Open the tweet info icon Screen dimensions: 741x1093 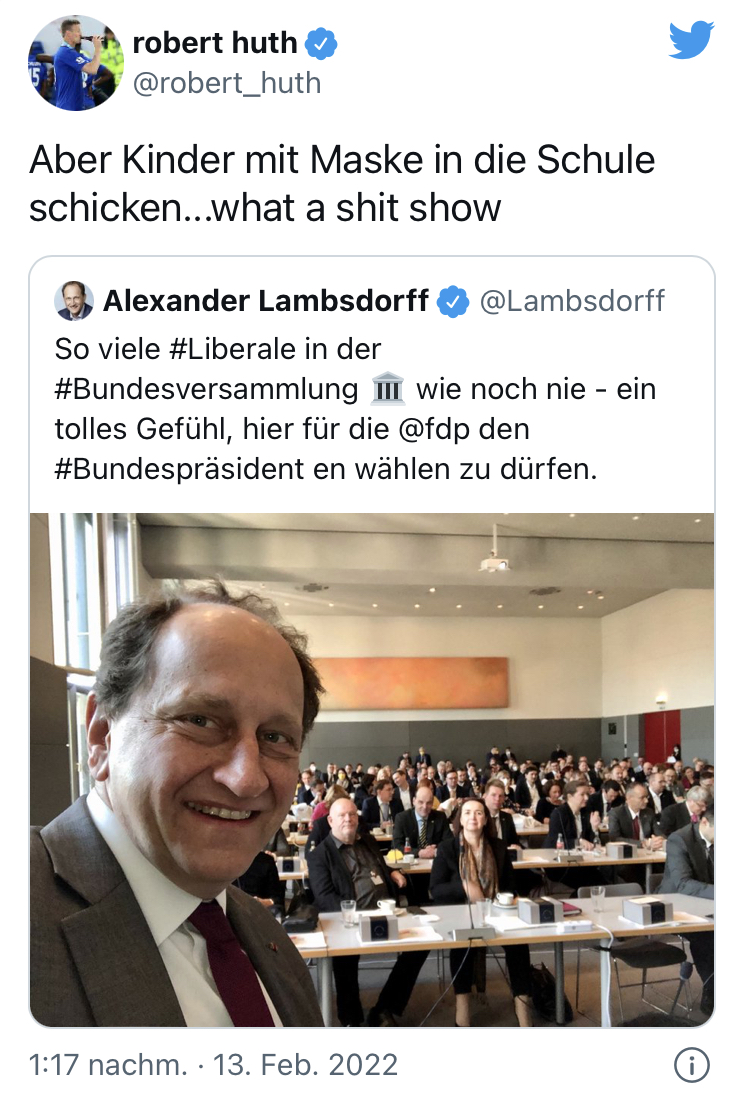click(x=692, y=1065)
